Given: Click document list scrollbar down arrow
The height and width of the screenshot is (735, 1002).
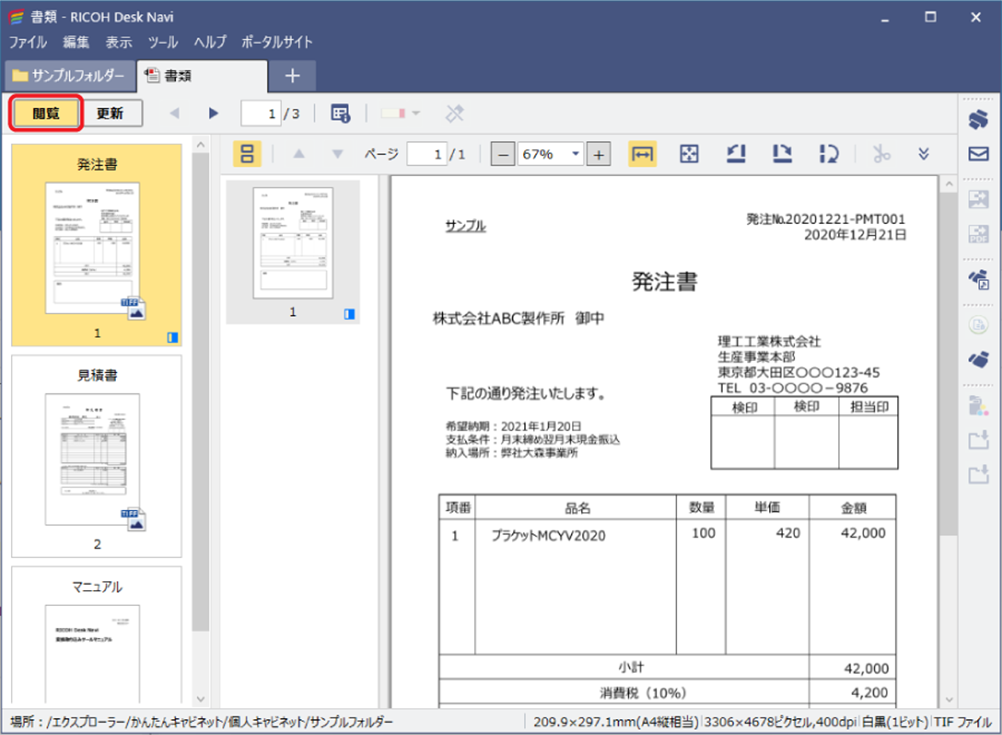Looking at the screenshot, I should point(201,699).
